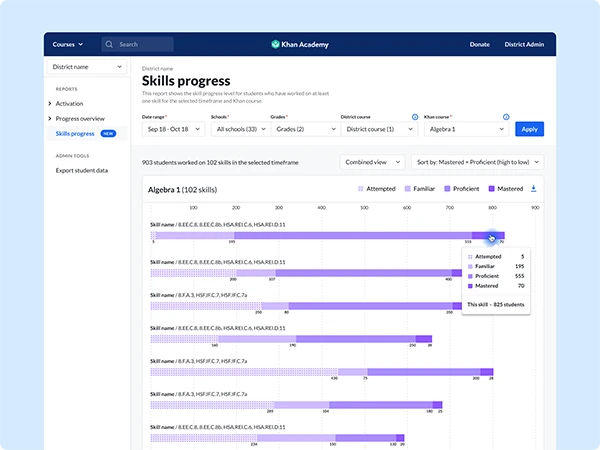Open the District Admin menu

pyautogui.click(x=524, y=44)
